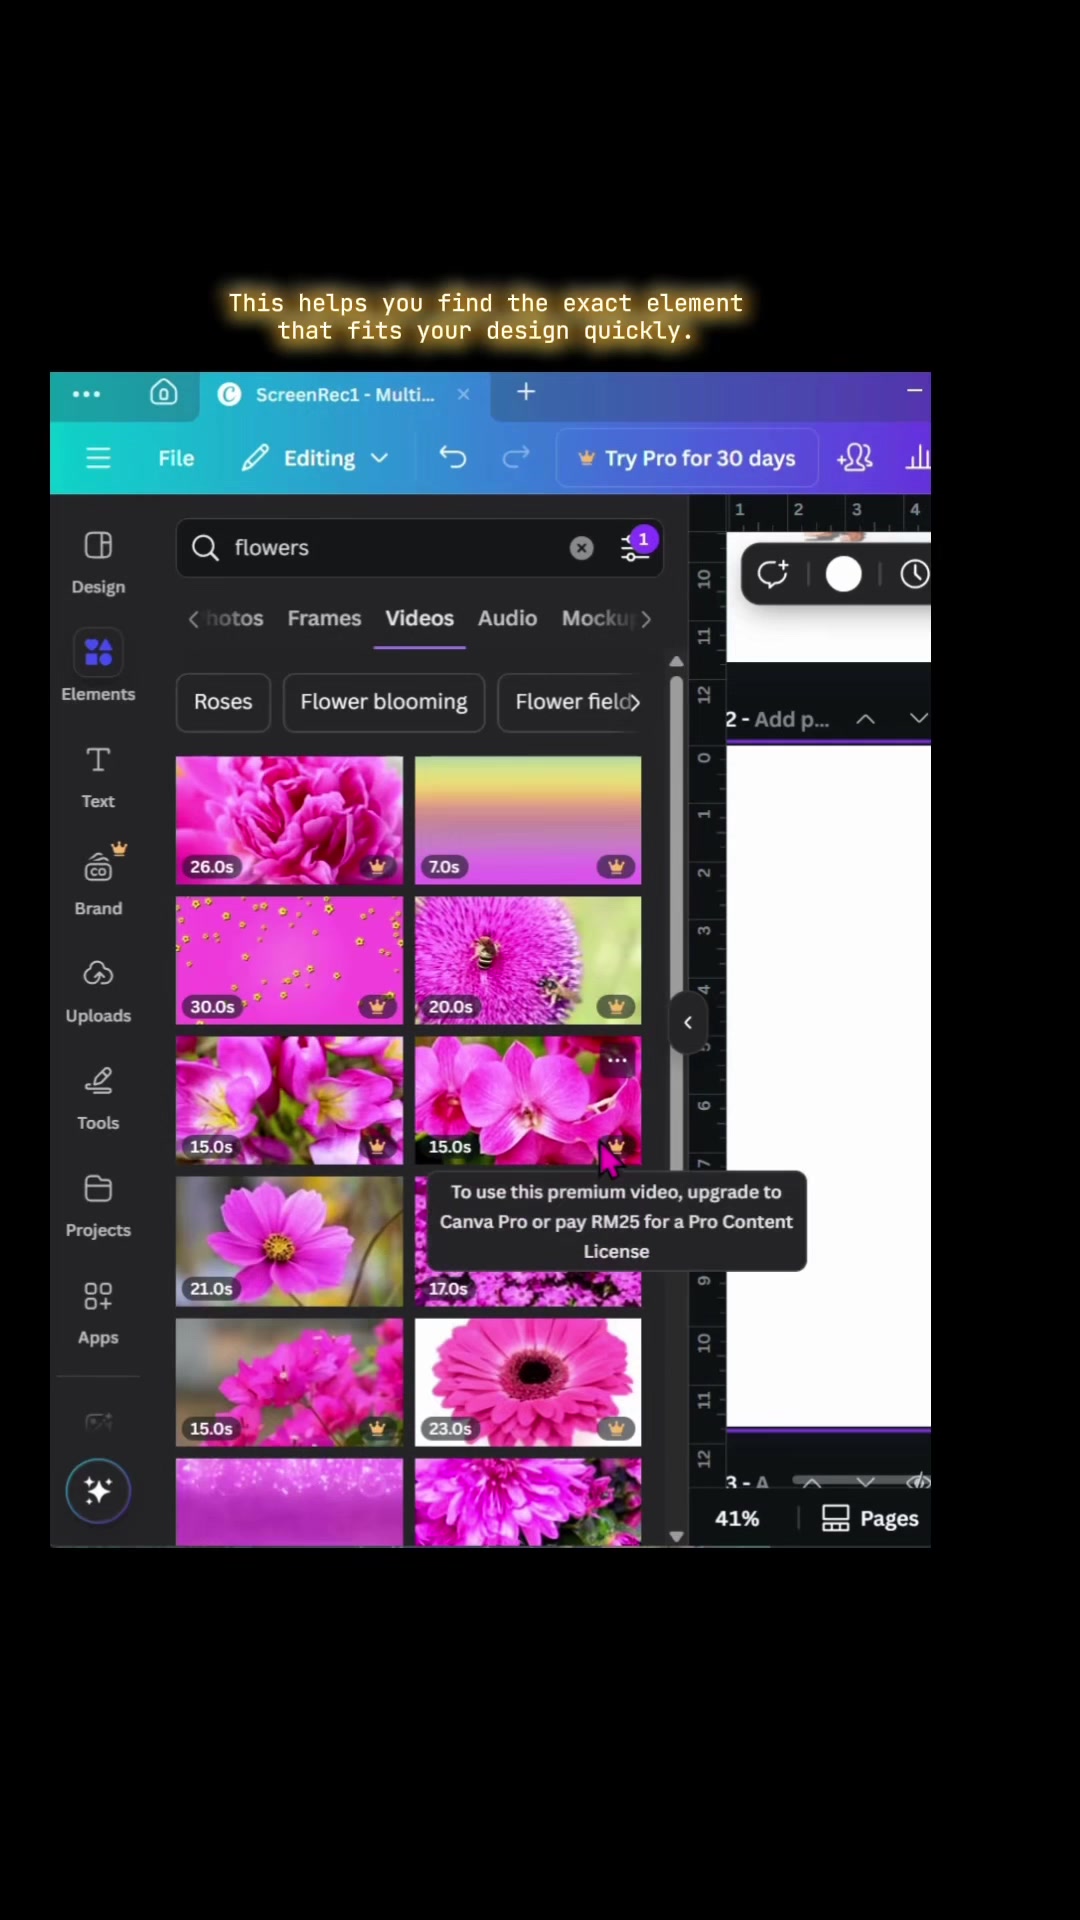Click the add comment icon on canvas
The width and height of the screenshot is (1080, 1920).
(772, 574)
